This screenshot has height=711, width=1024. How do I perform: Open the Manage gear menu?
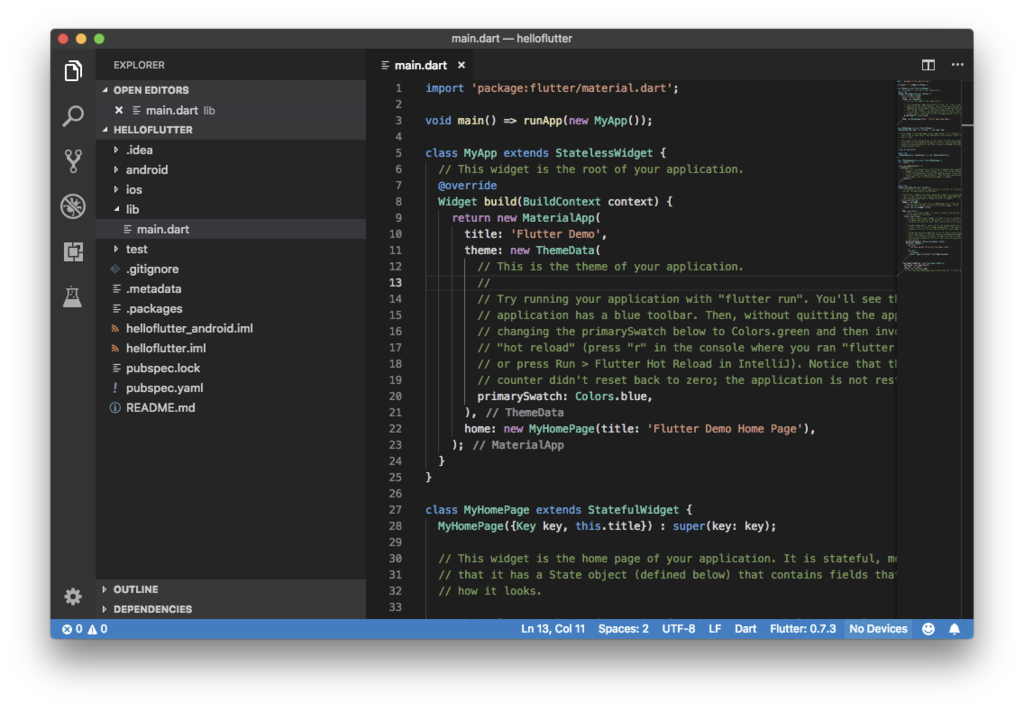pos(73,596)
